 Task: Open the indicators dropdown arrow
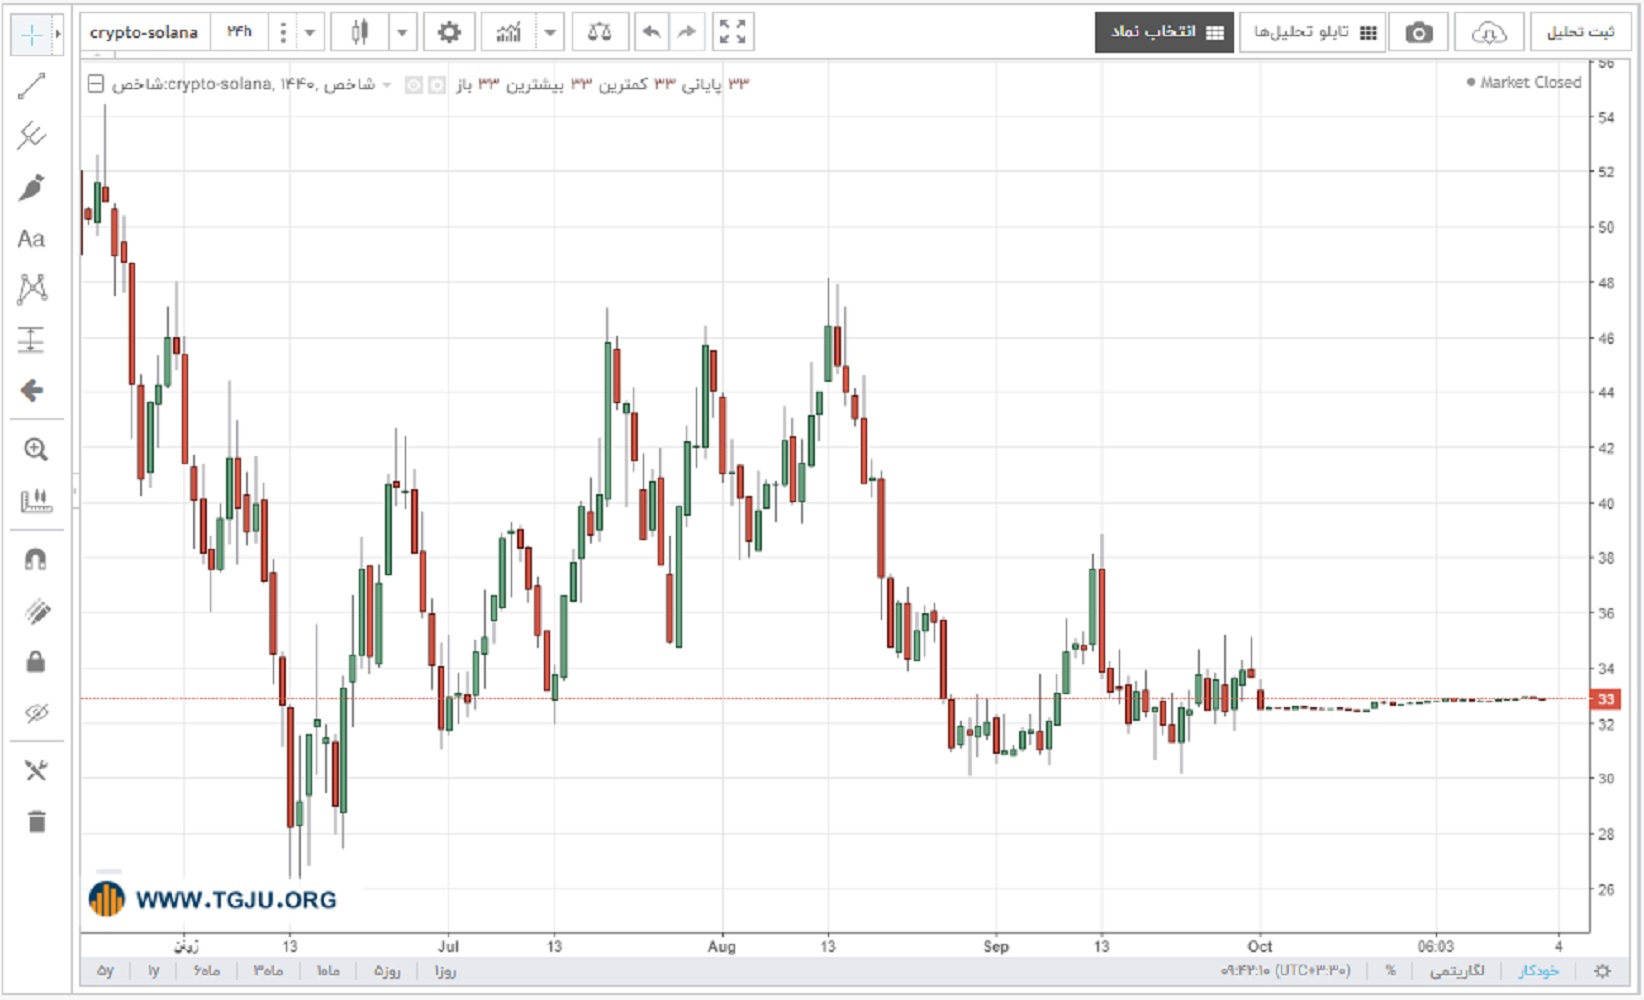click(550, 32)
